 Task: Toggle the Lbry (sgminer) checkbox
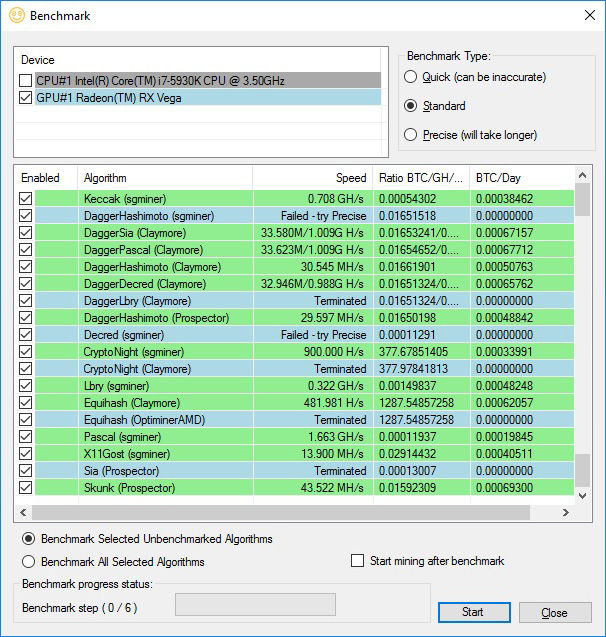(26, 386)
